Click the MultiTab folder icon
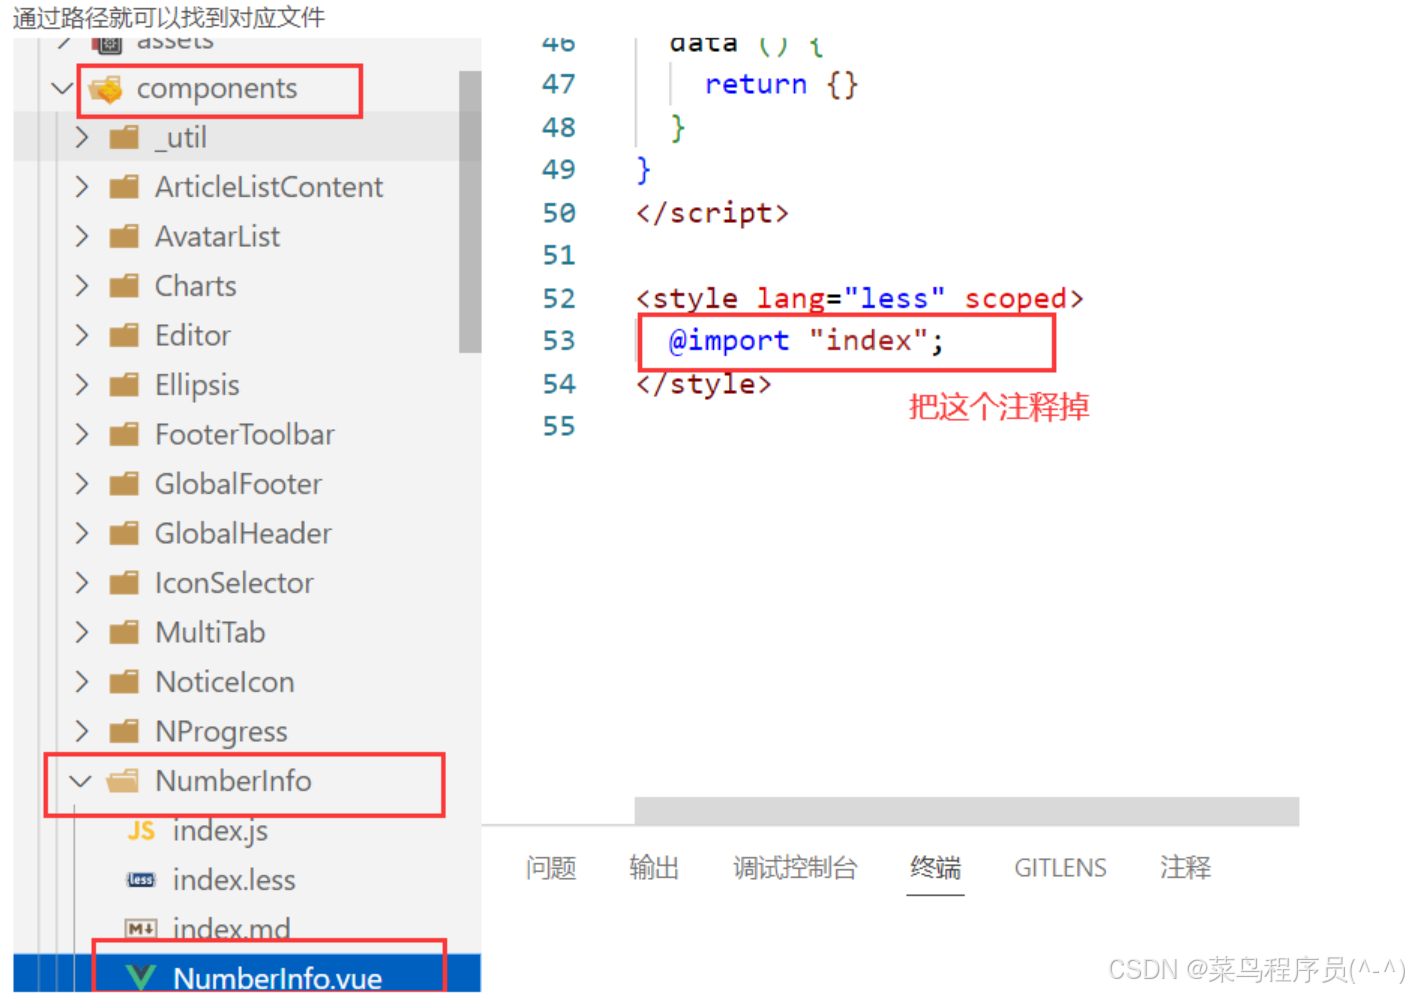 [124, 633]
